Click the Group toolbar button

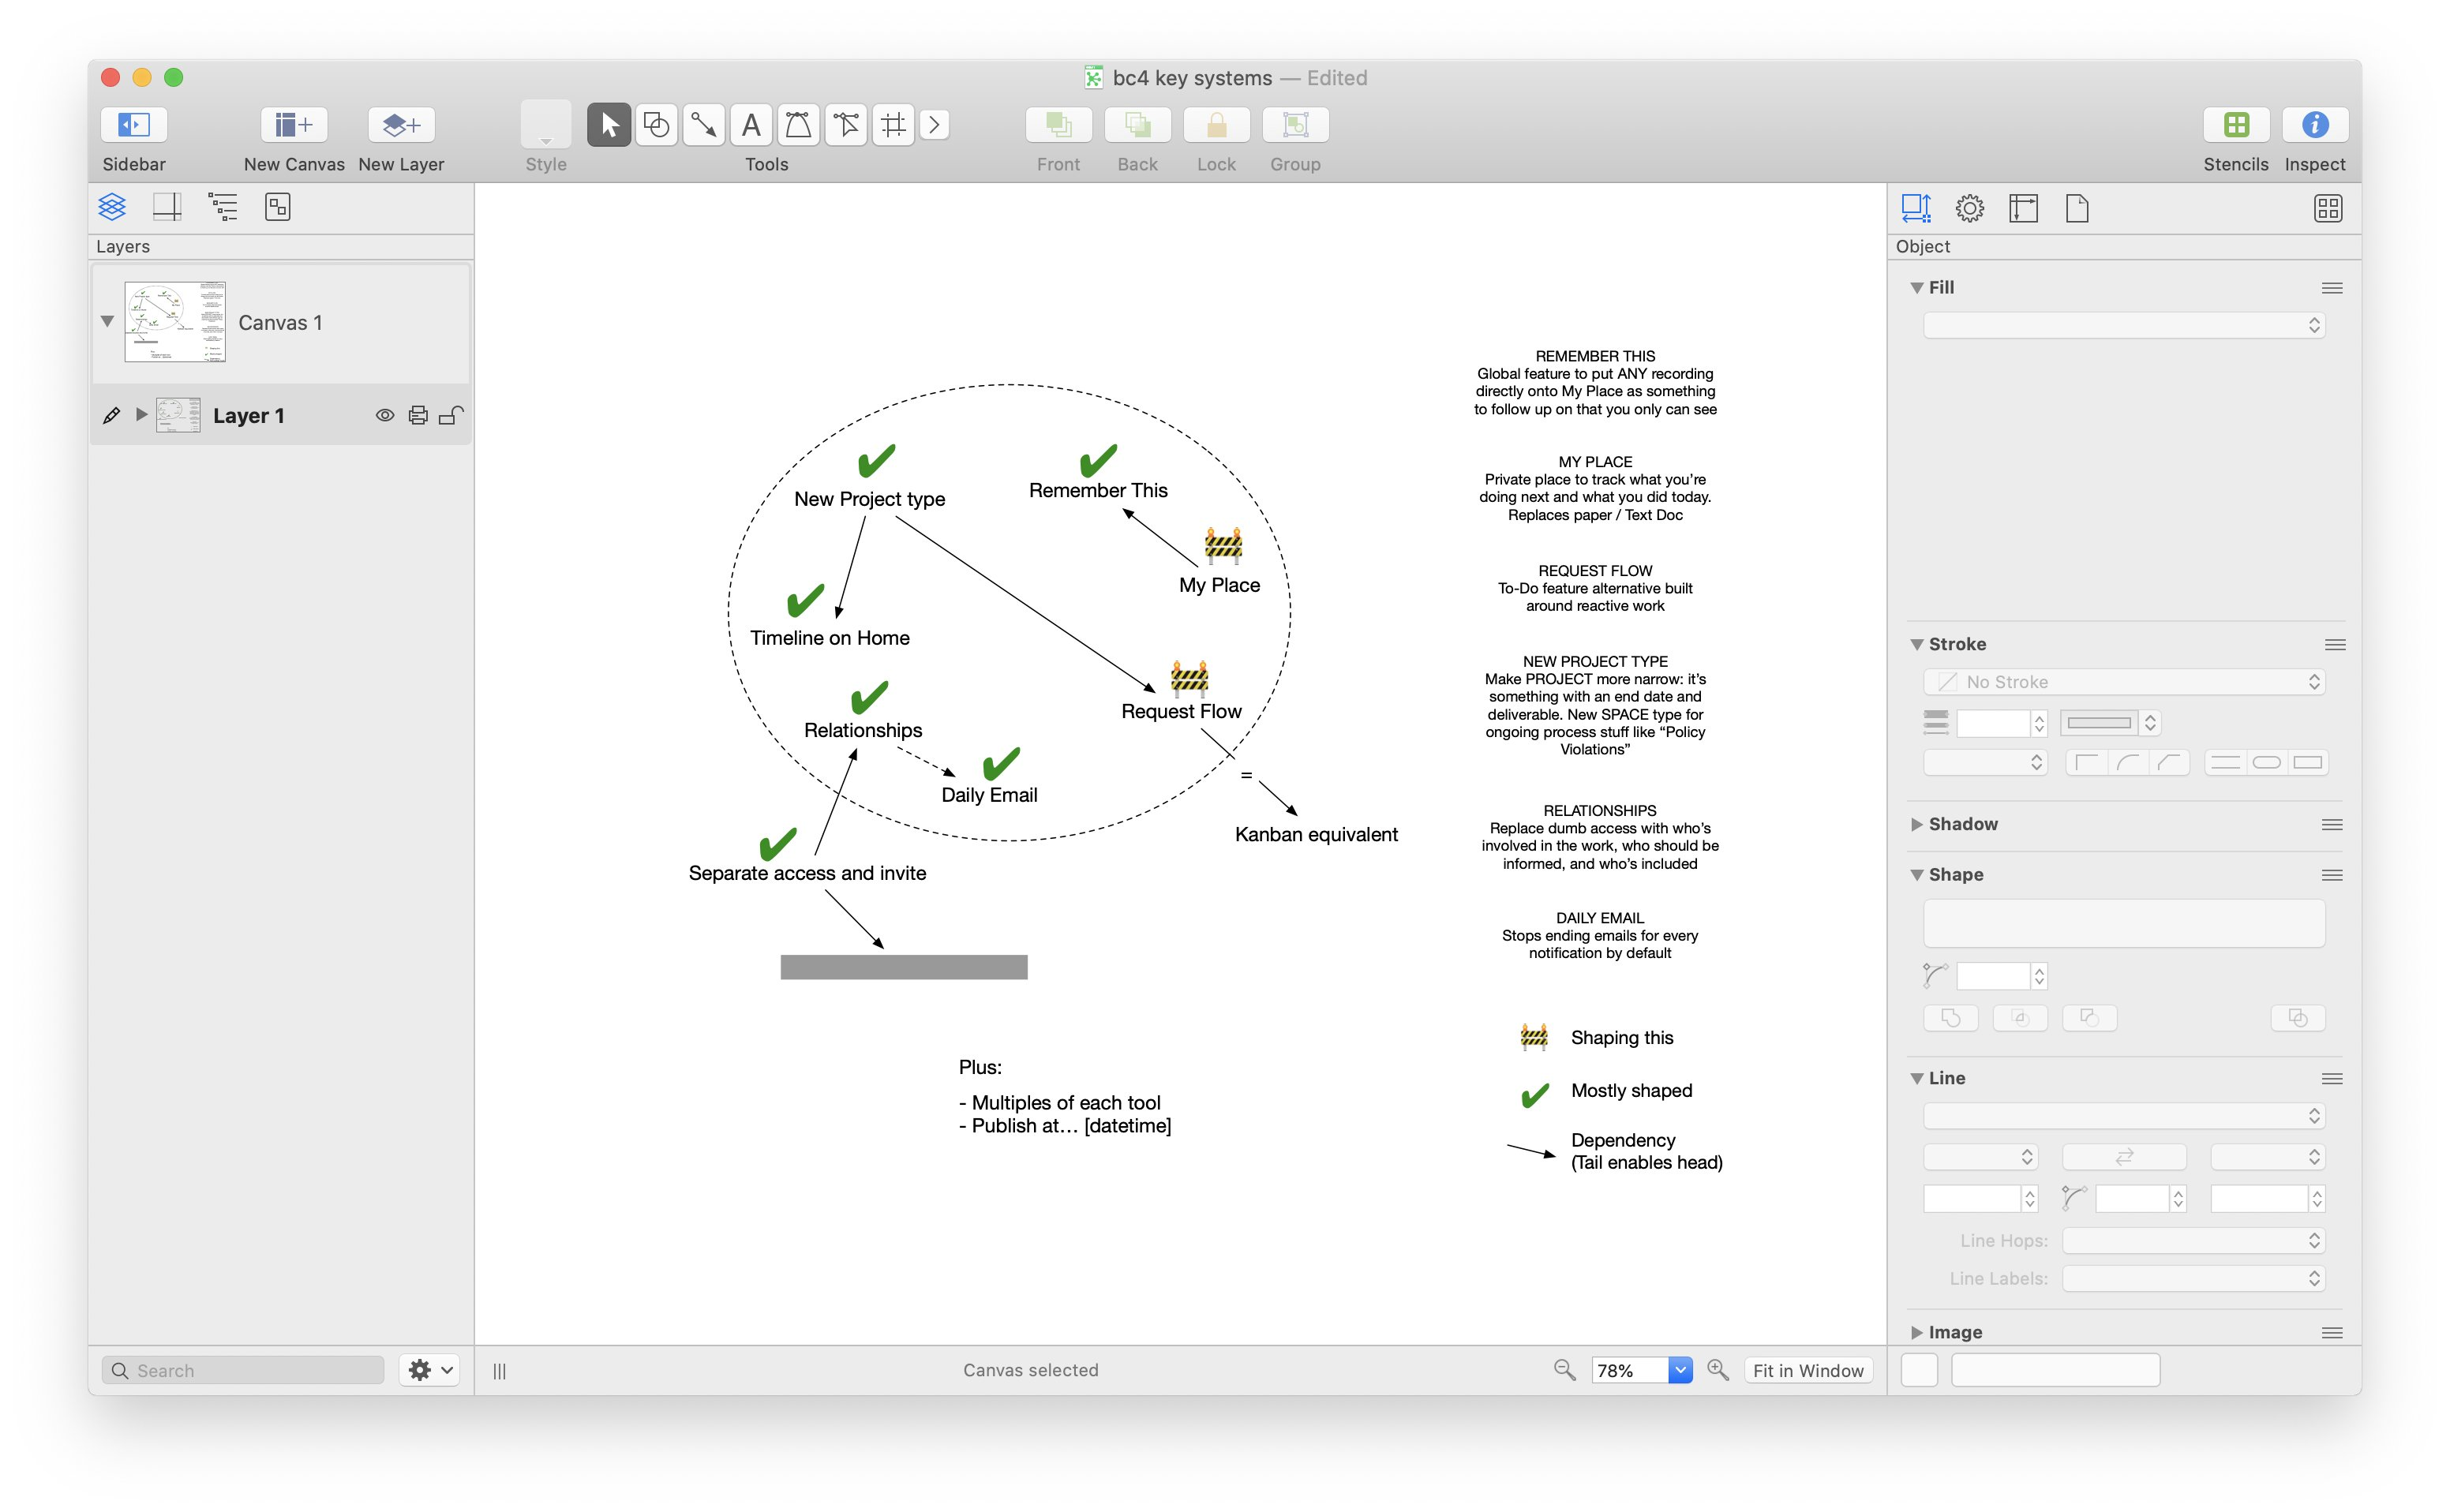point(1295,125)
